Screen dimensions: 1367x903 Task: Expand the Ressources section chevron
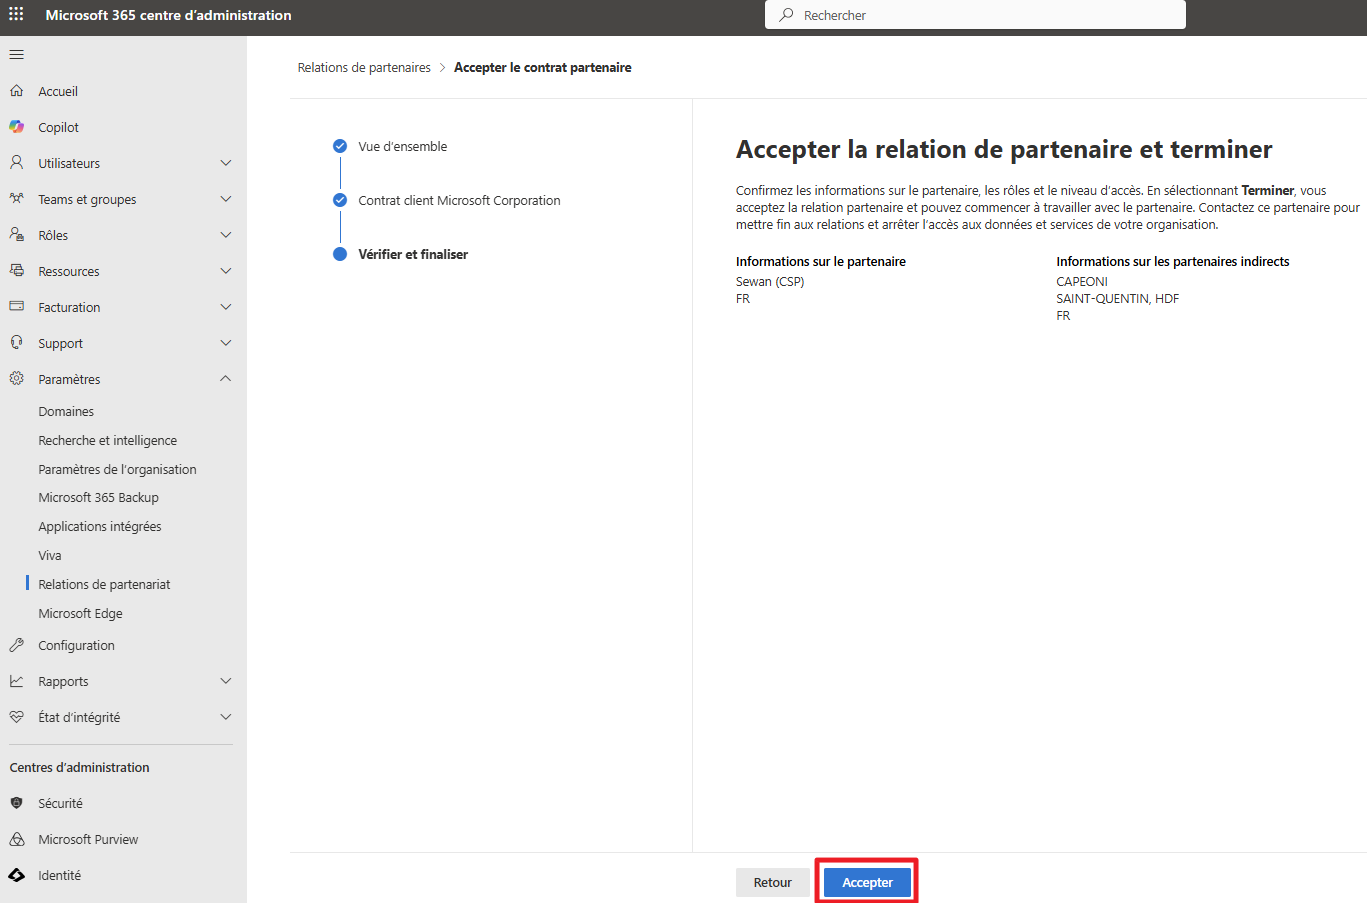pos(226,271)
